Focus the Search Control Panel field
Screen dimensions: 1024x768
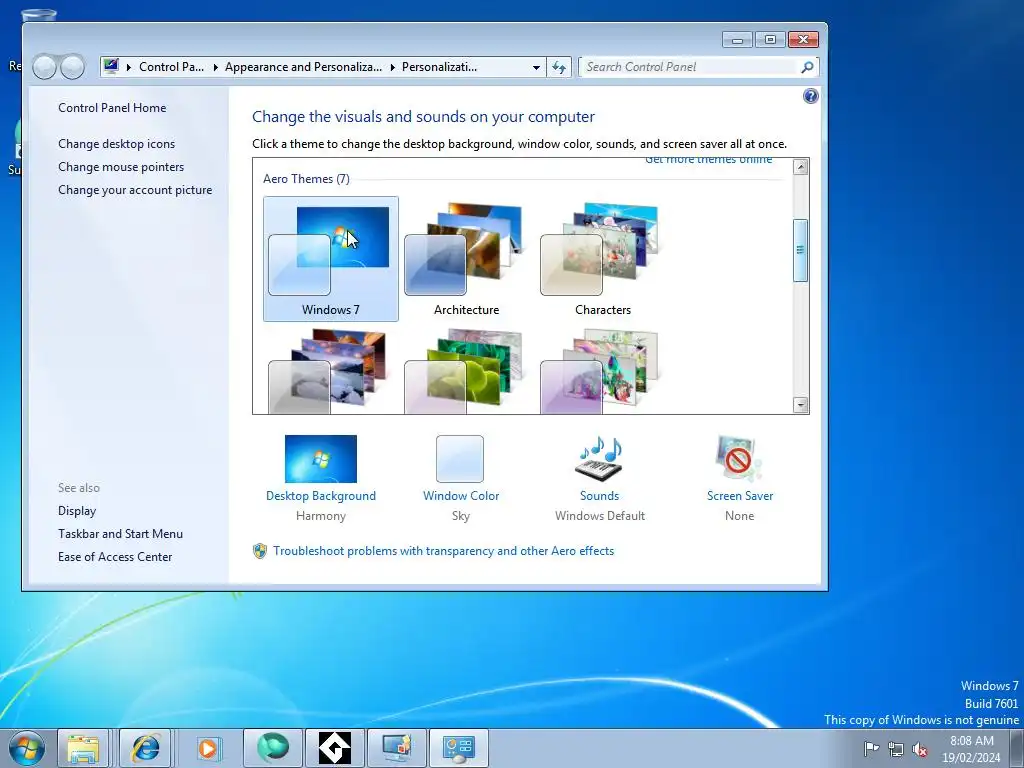point(697,67)
